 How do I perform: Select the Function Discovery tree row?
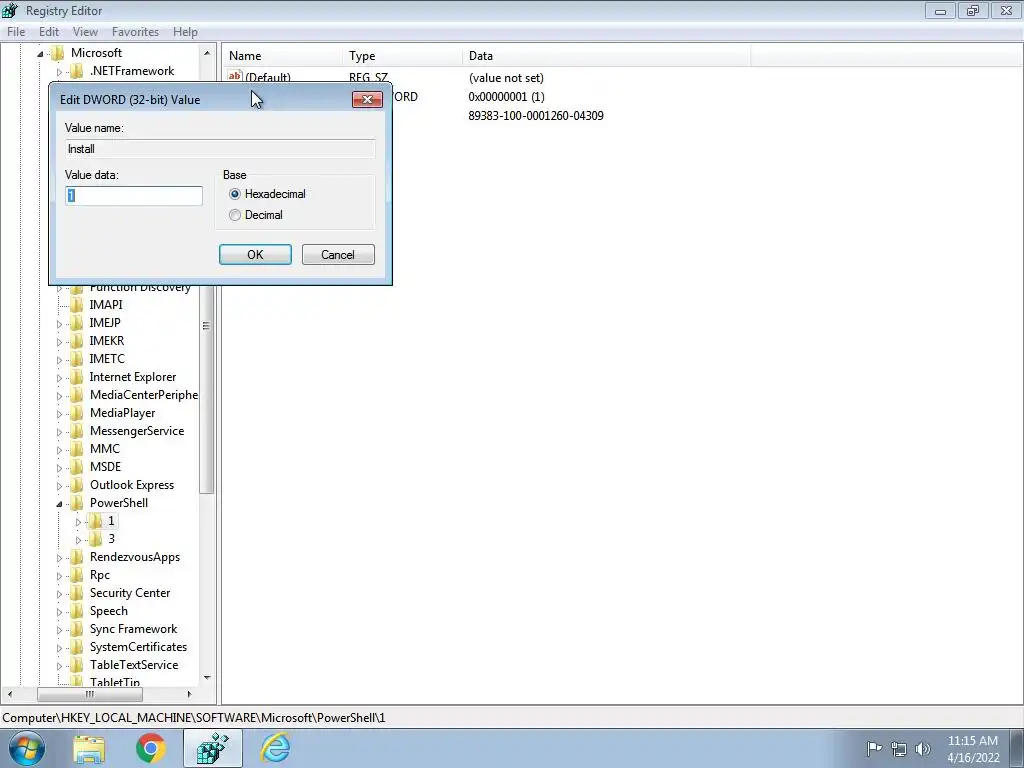coord(140,288)
